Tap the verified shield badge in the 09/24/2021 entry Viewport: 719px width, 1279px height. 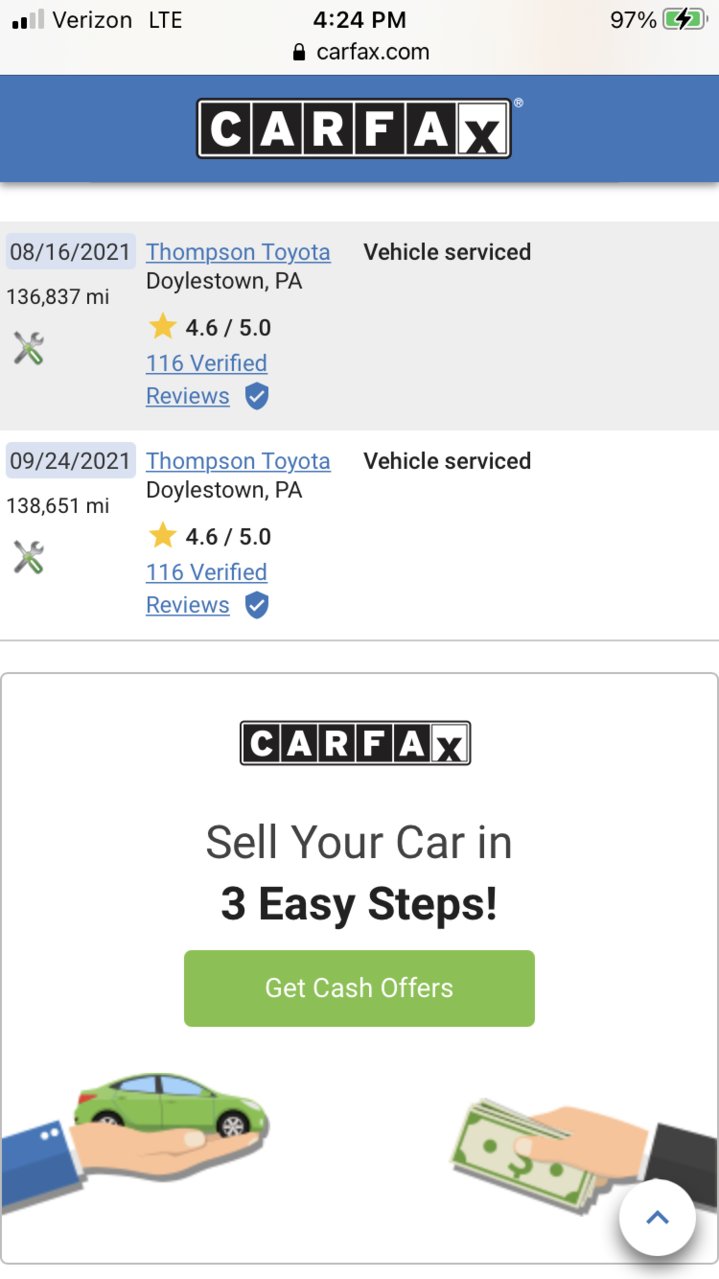[257, 606]
